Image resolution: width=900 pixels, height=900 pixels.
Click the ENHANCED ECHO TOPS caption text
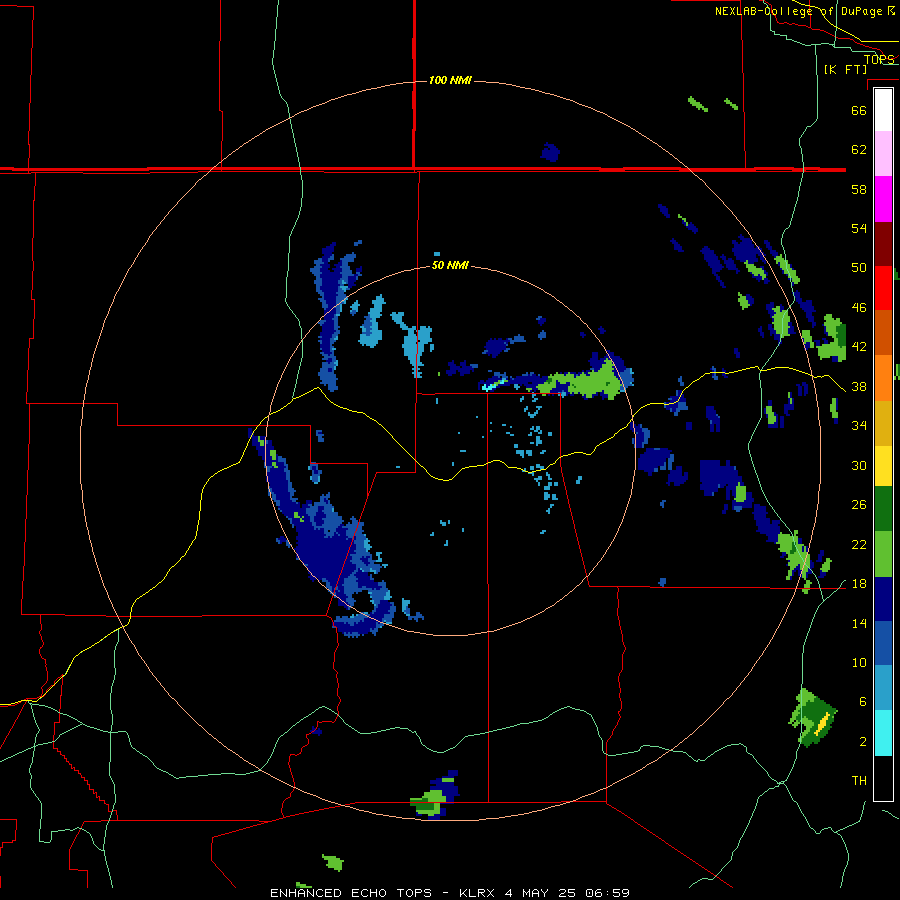coord(351,893)
